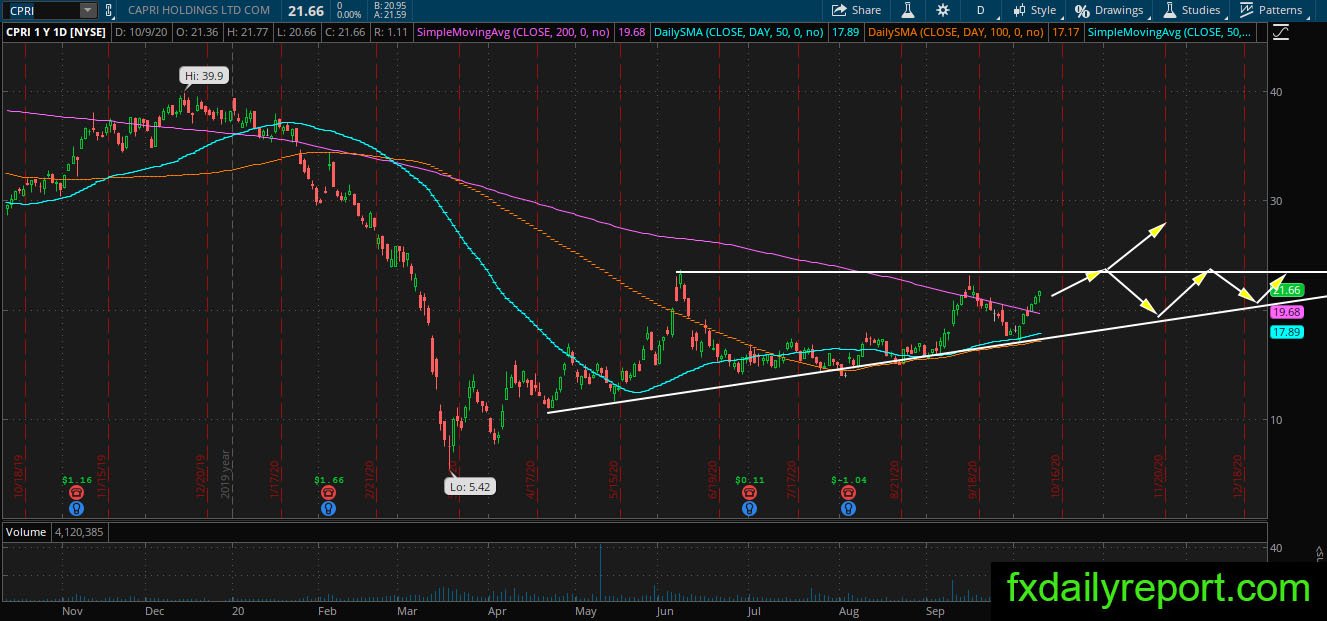Click the volume value 4,120,385
Screen dimensions: 1327x621
79,532
